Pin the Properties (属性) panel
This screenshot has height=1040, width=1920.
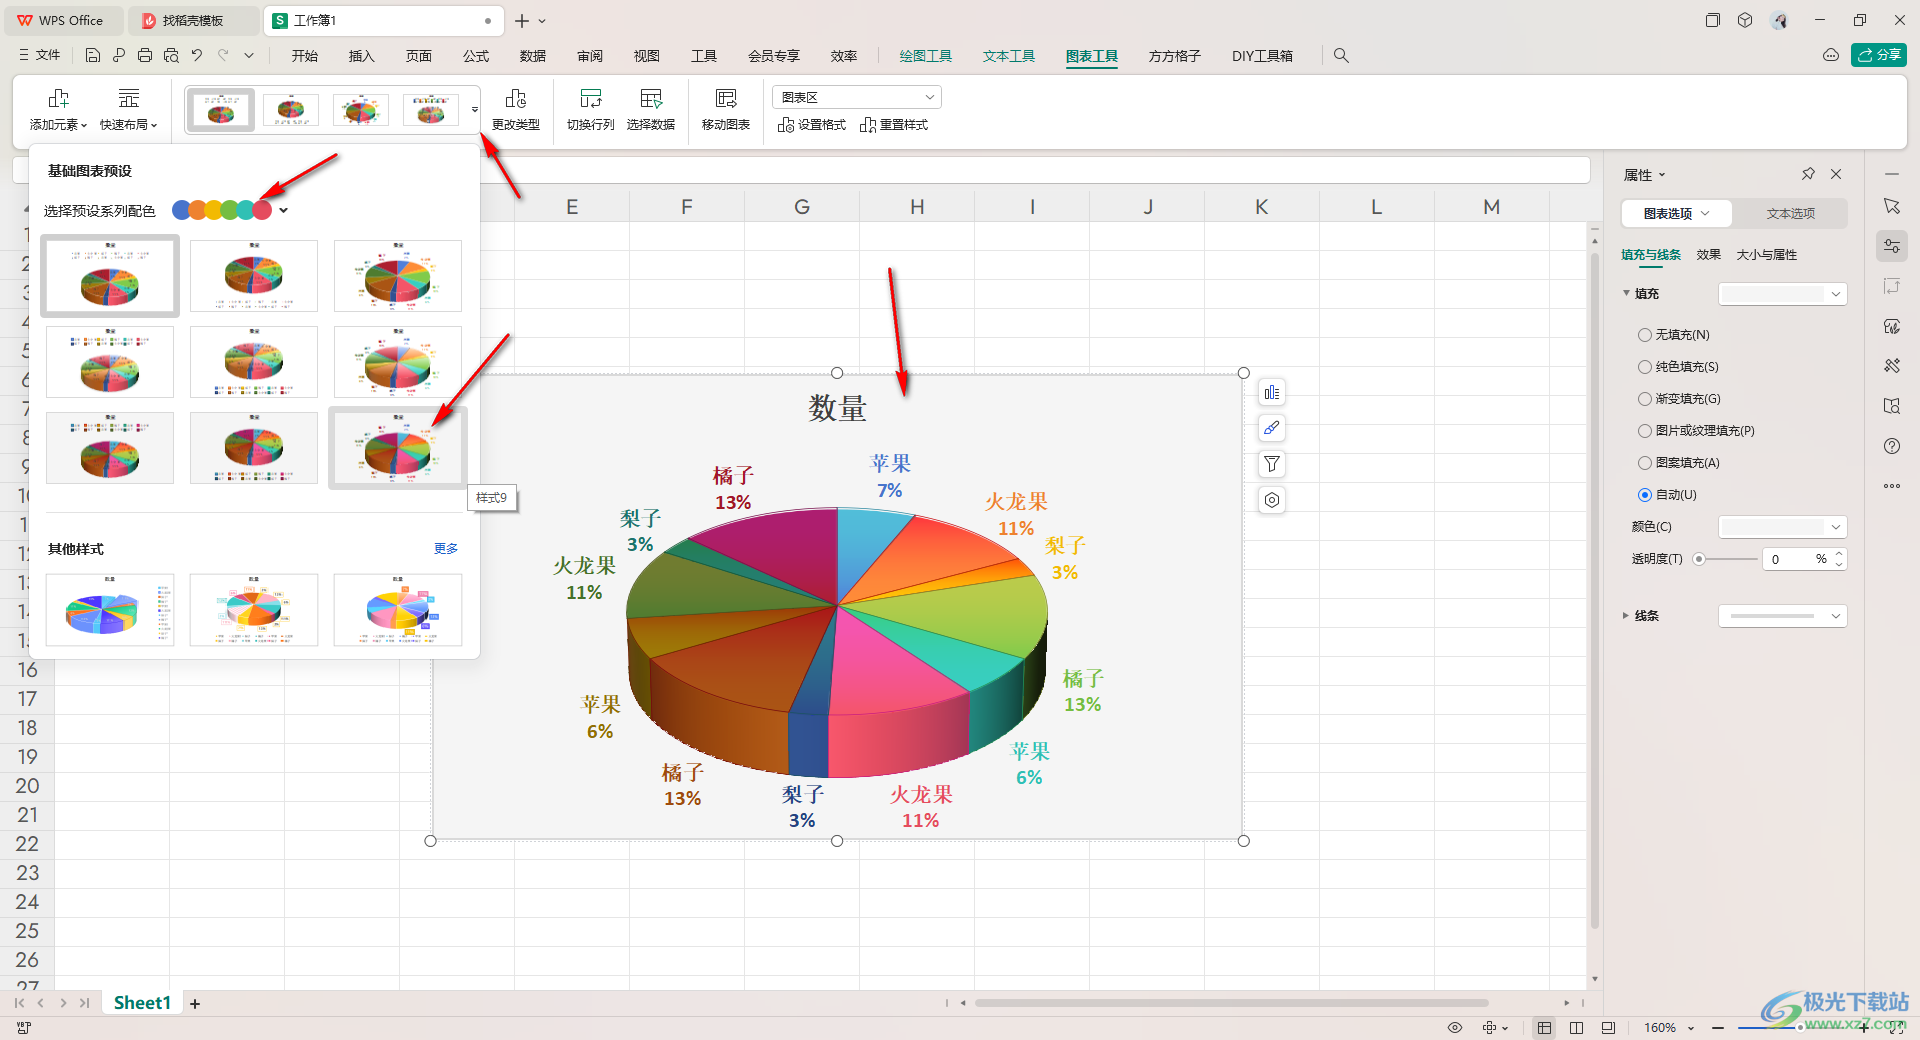tap(1808, 174)
